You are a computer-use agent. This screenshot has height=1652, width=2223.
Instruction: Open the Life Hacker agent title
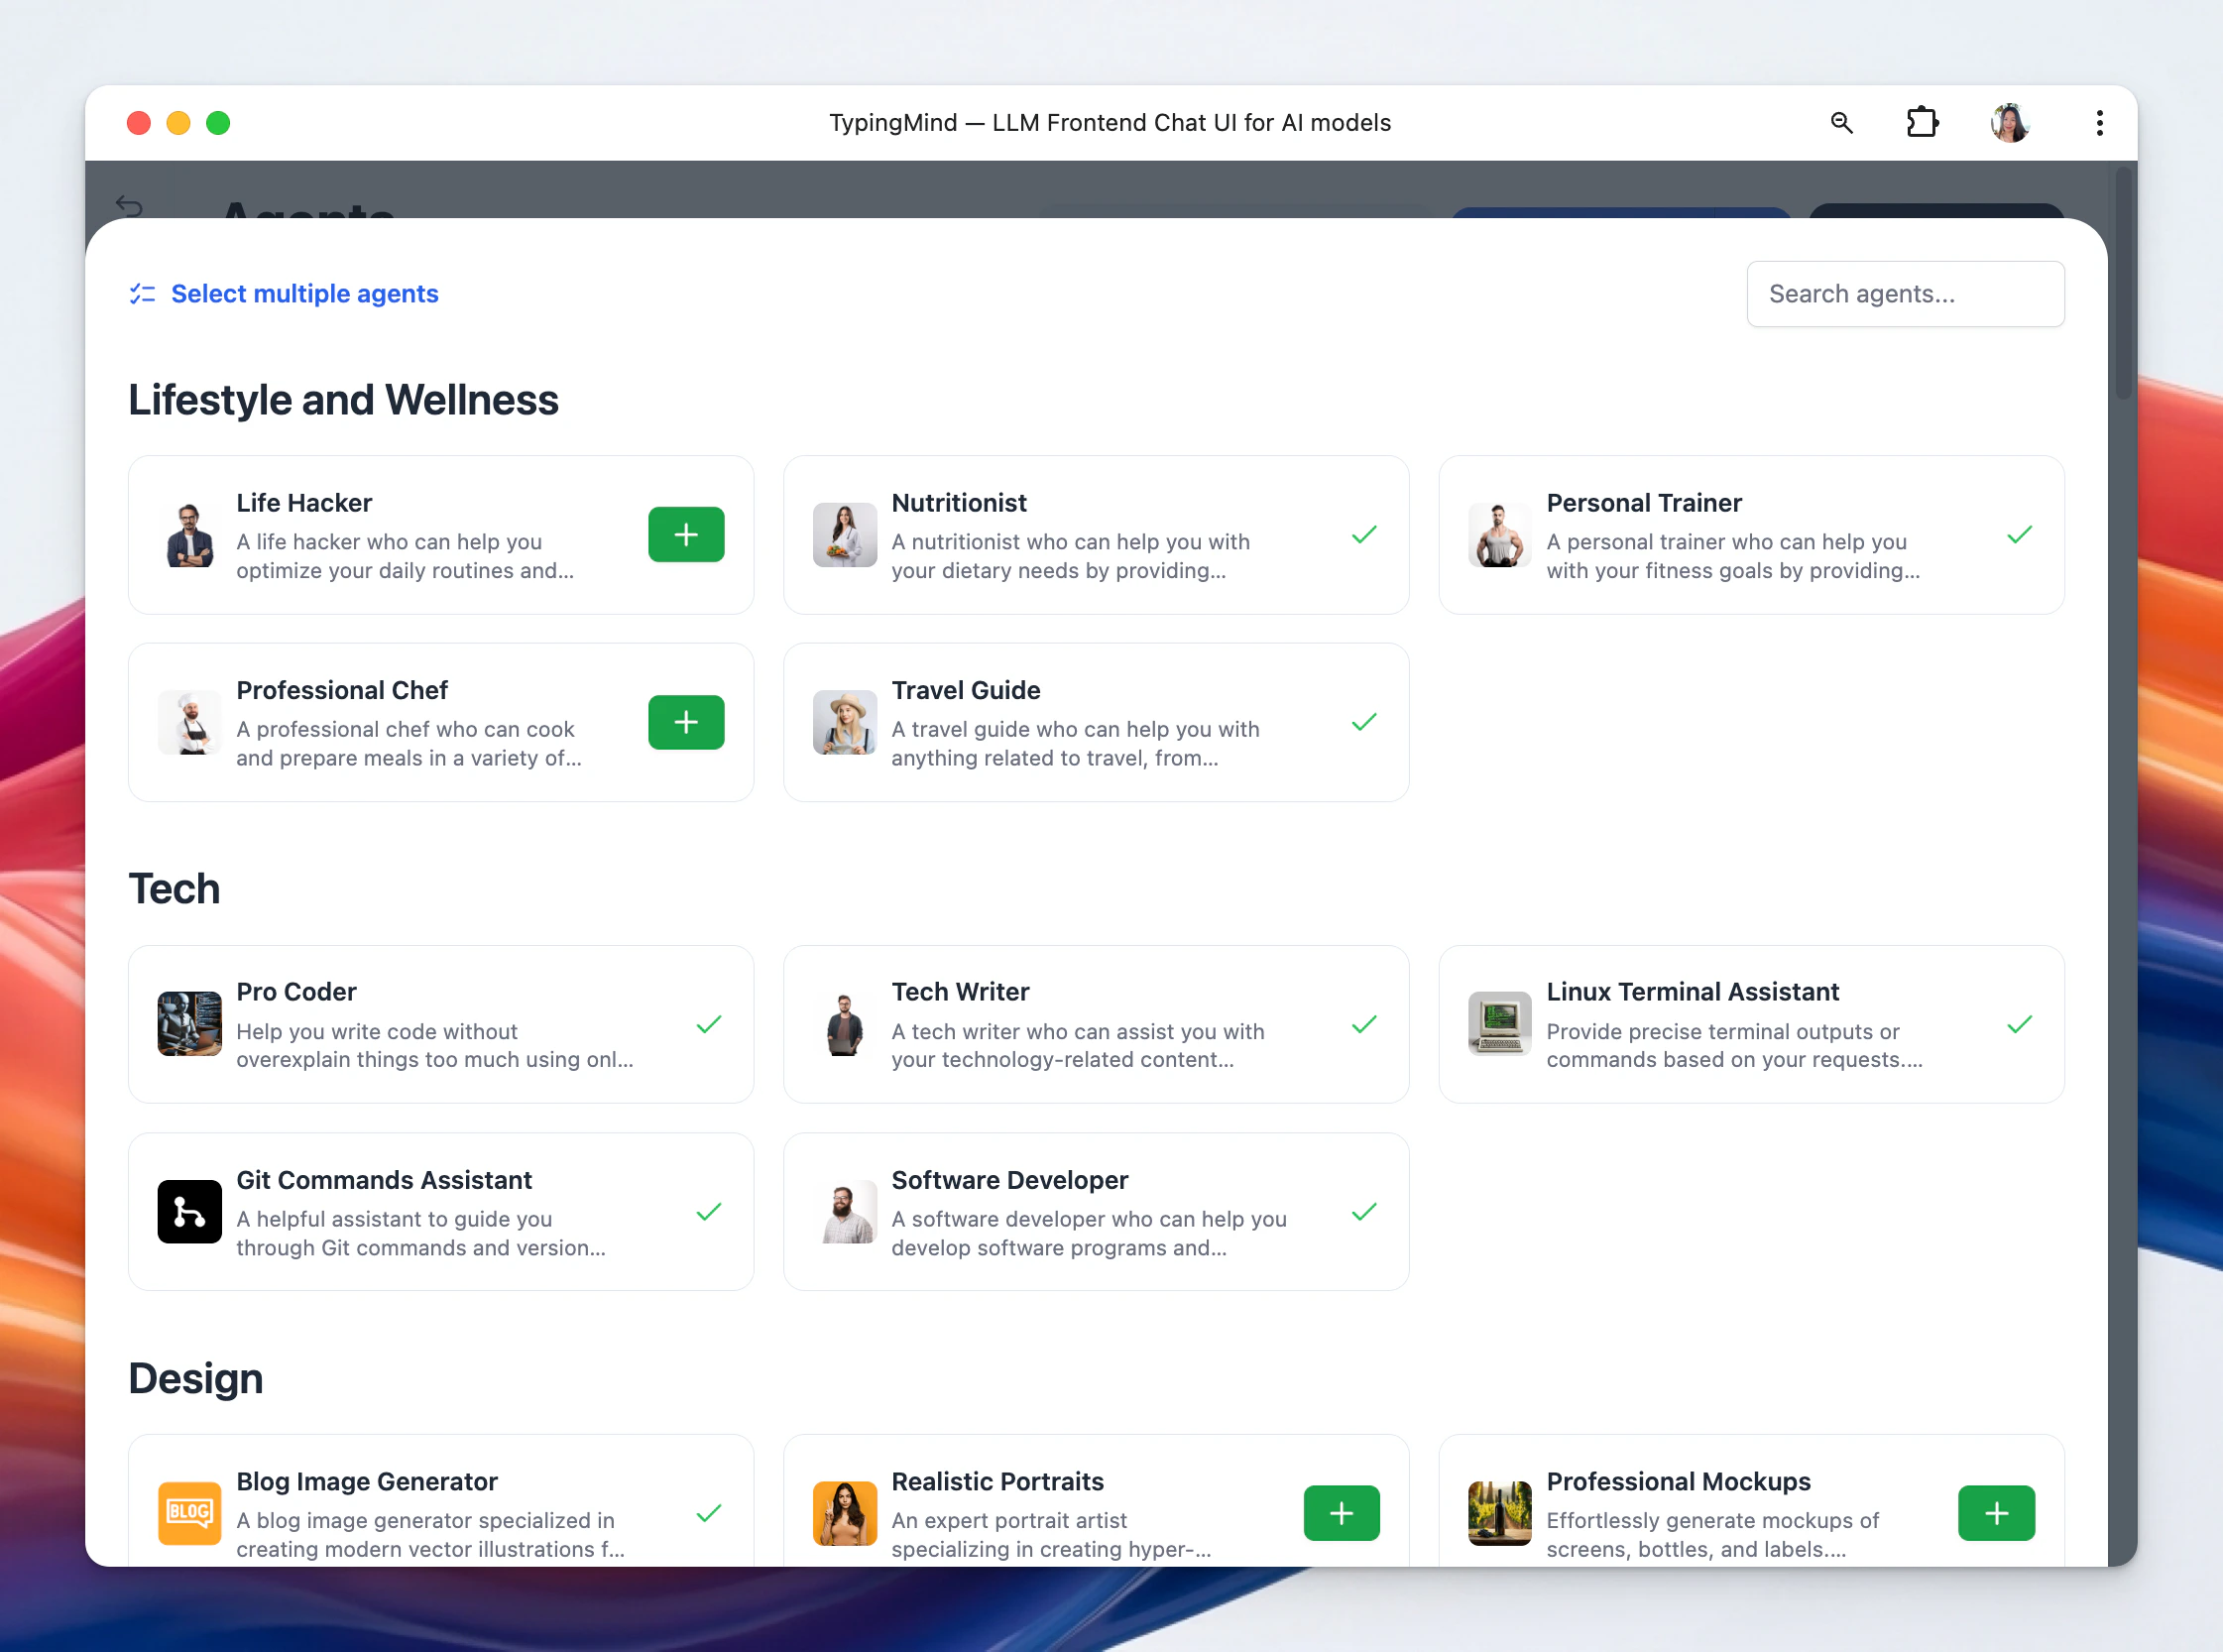pos(304,503)
